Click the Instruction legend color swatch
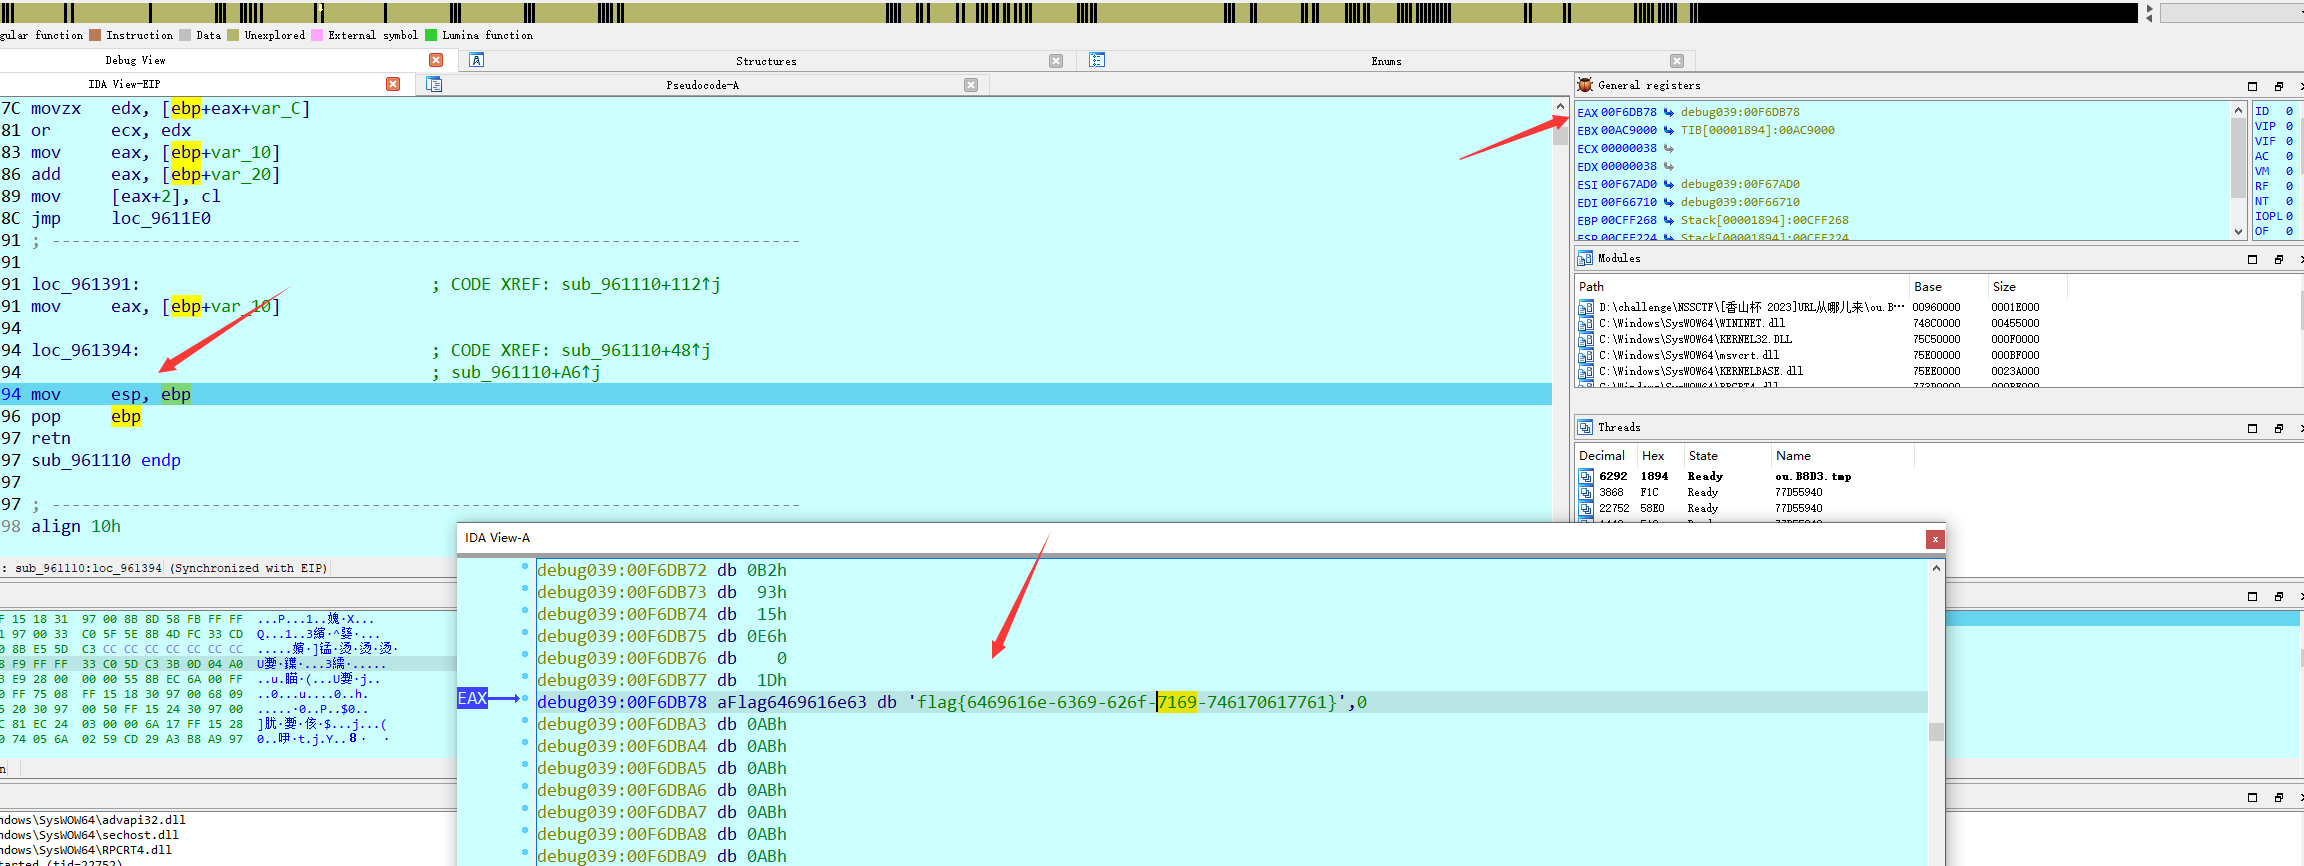The width and height of the screenshot is (2304, 866). (95, 35)
